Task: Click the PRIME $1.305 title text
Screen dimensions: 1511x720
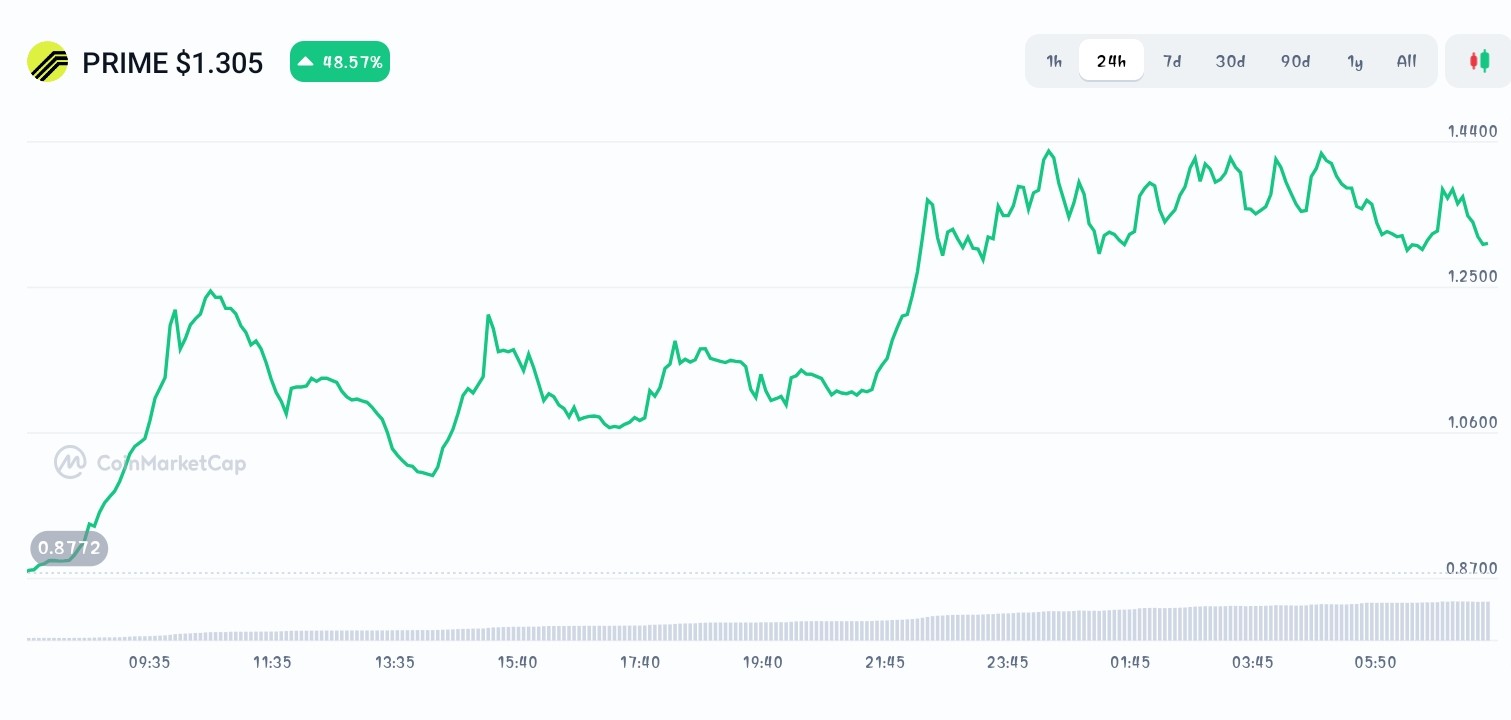Action: coord(172,62)
